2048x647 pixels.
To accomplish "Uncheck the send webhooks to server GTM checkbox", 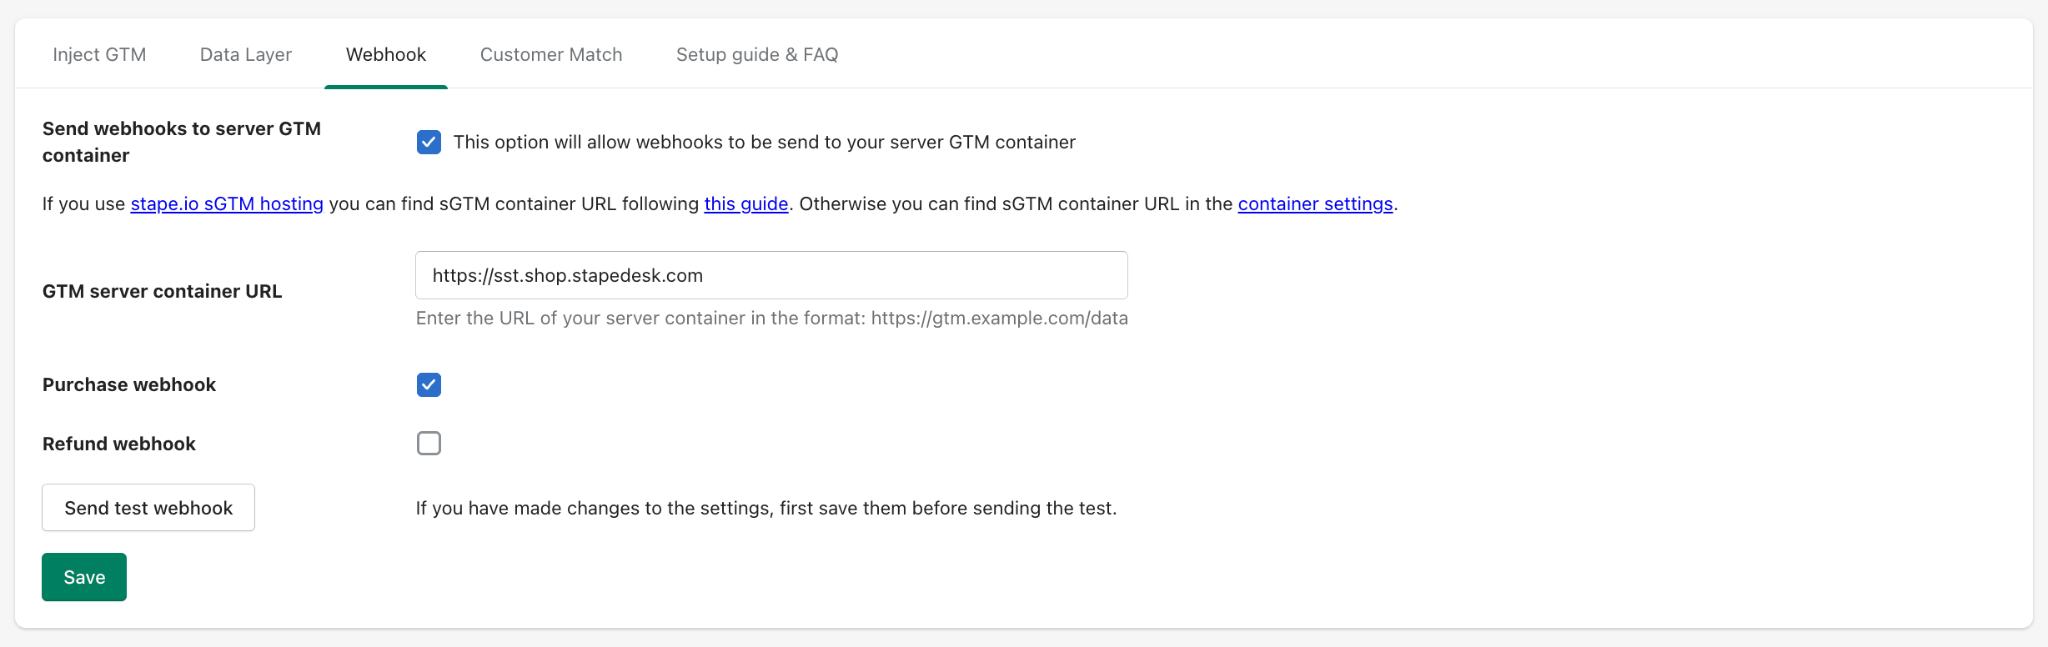I will tap(429, 142).
